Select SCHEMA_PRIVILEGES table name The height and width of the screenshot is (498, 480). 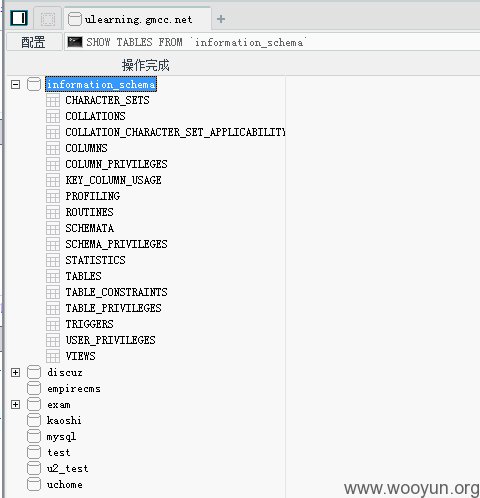point(116,244)
